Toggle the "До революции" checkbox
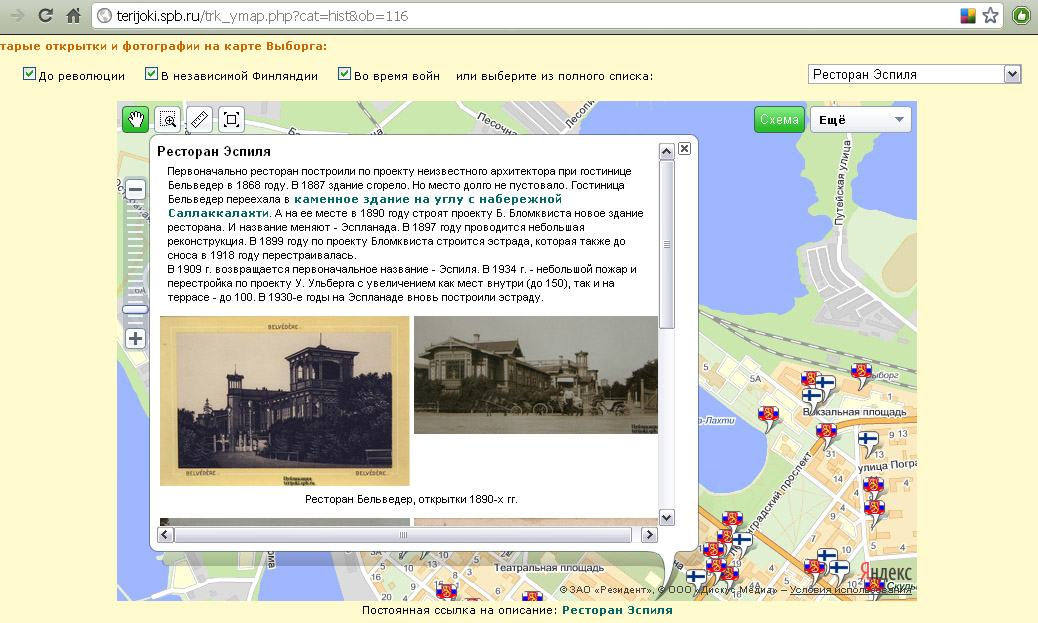This screenshot has height=623, width=1038. [30, 74]
